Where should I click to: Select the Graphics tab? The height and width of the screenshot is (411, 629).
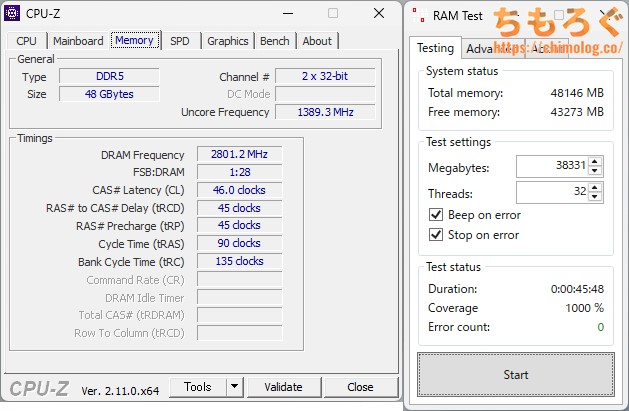click(x=227, y=41)
